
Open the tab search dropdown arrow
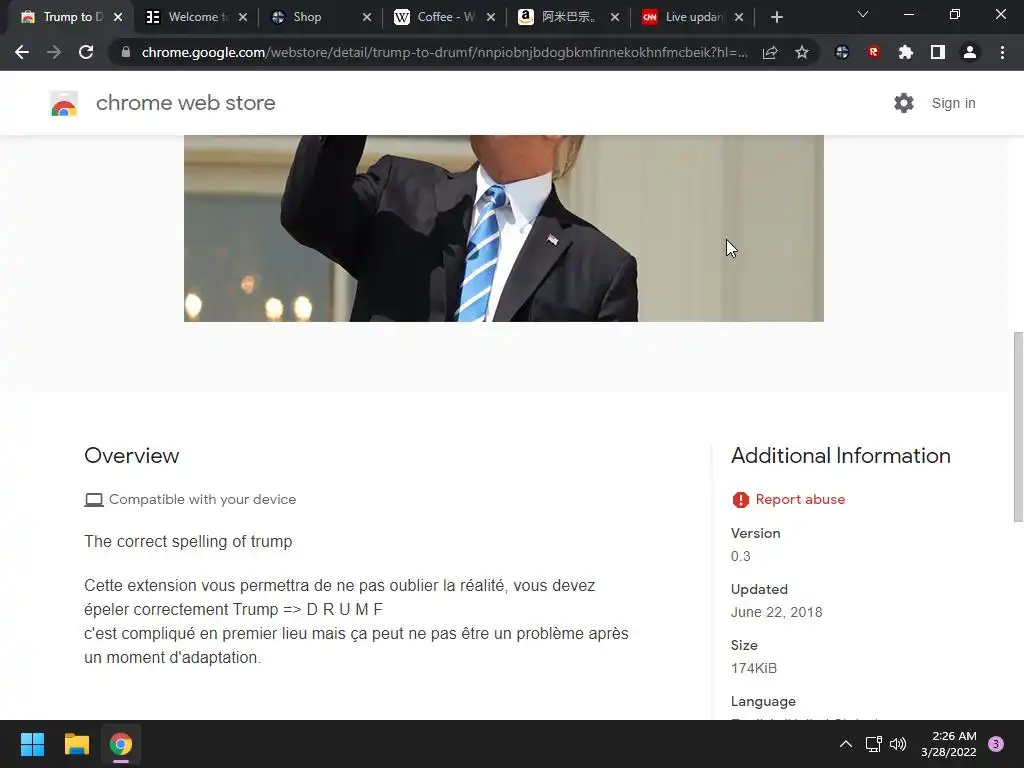coord(863,14)
